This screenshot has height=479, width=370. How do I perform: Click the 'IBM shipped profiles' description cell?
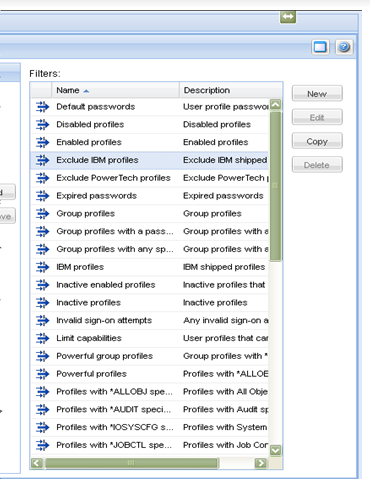coord(224,267)
